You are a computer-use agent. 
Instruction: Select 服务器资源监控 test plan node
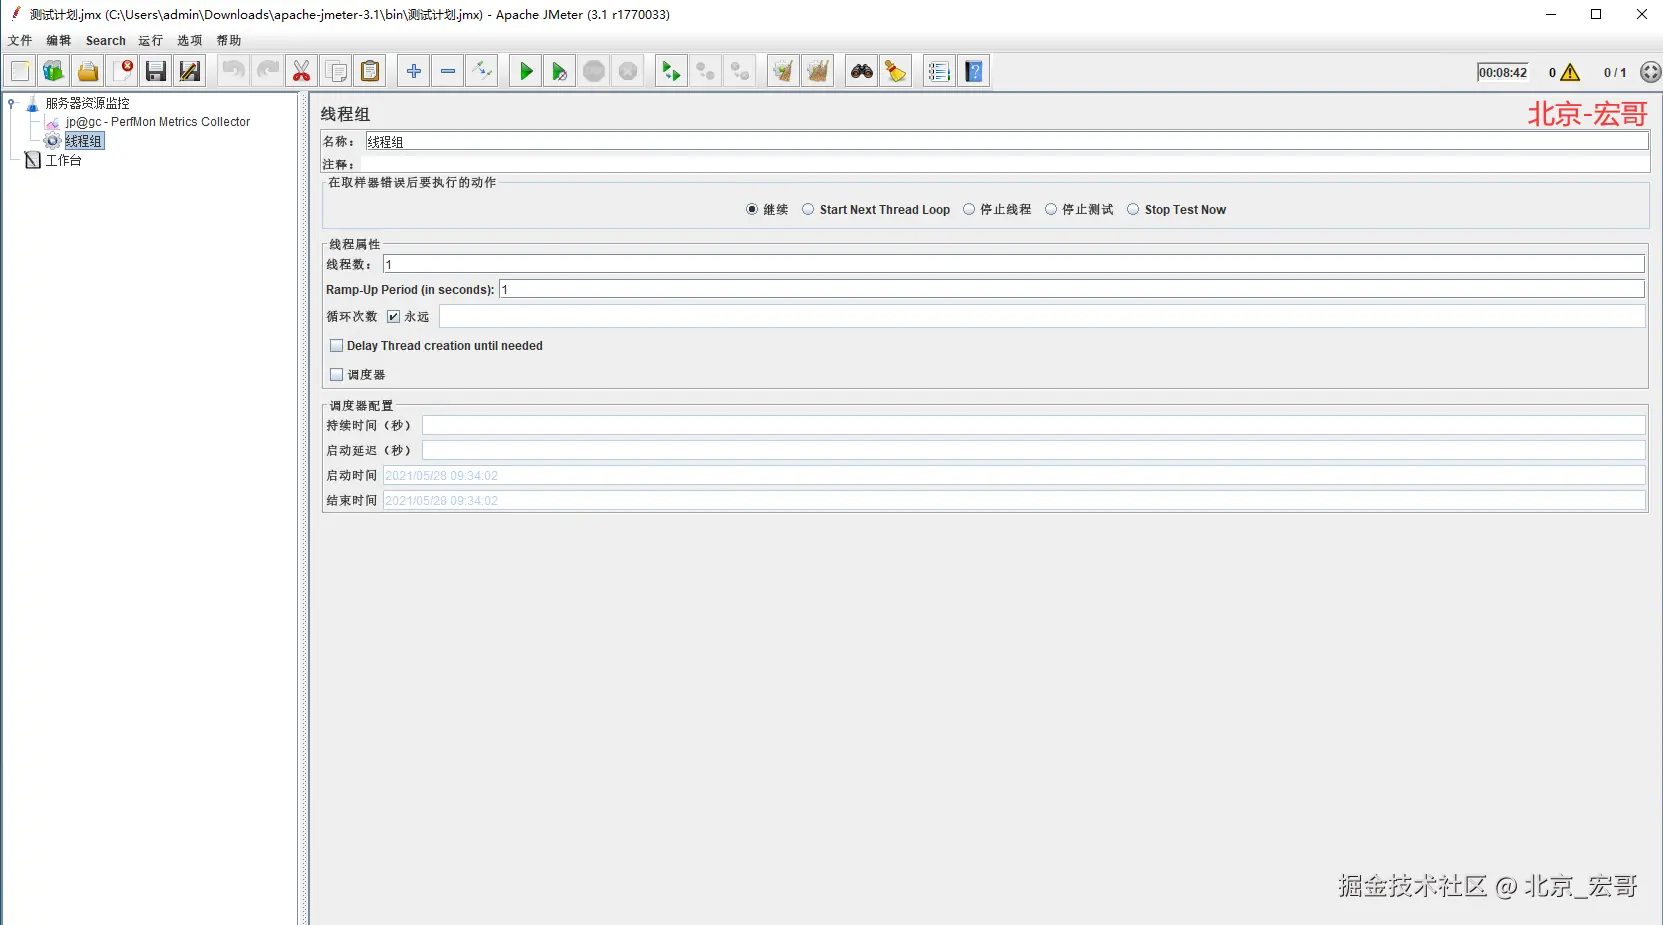pos(87,103)
